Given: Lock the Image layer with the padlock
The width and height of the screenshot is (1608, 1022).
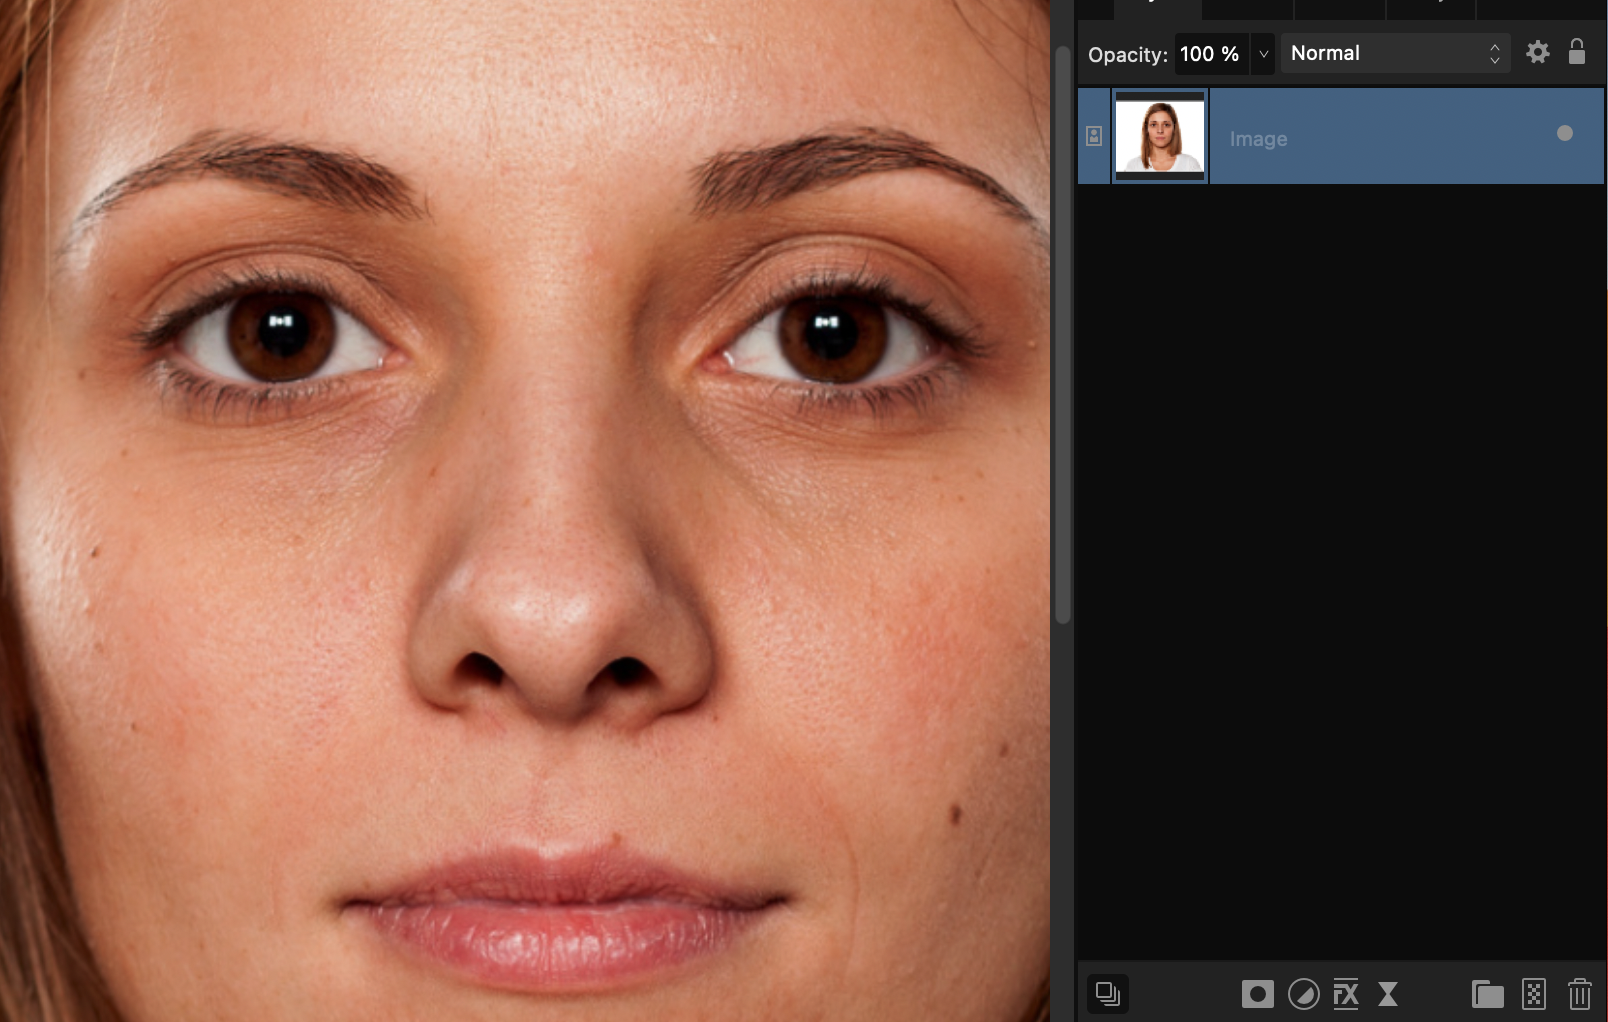Looking at the screenshot, I should (1577, 53).
